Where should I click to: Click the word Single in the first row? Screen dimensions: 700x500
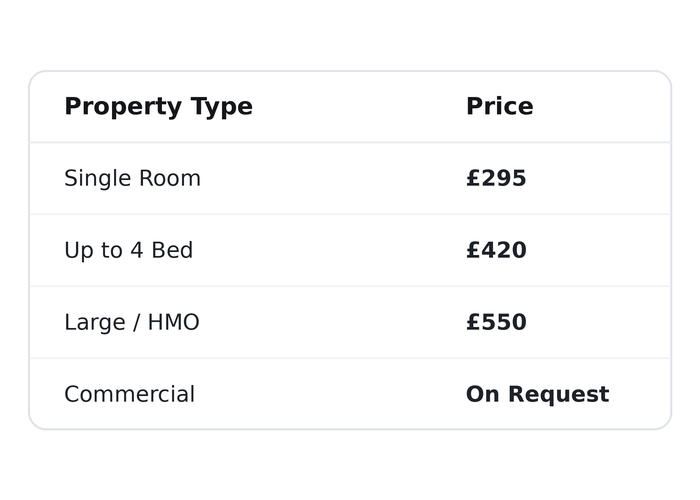point(98,179)
